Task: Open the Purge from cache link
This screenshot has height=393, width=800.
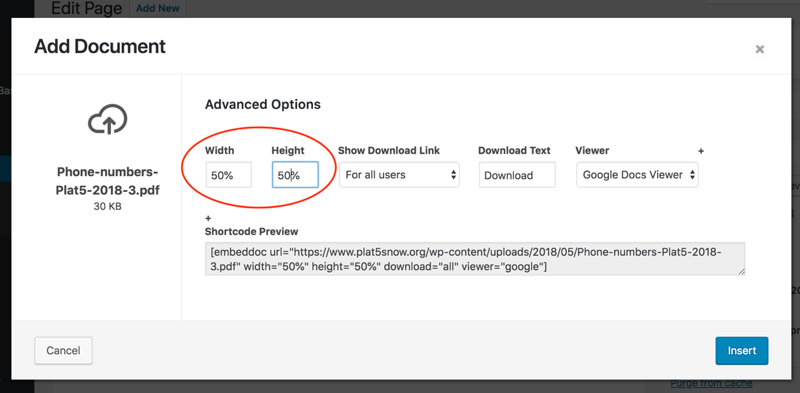Action: tap(711, 383)
